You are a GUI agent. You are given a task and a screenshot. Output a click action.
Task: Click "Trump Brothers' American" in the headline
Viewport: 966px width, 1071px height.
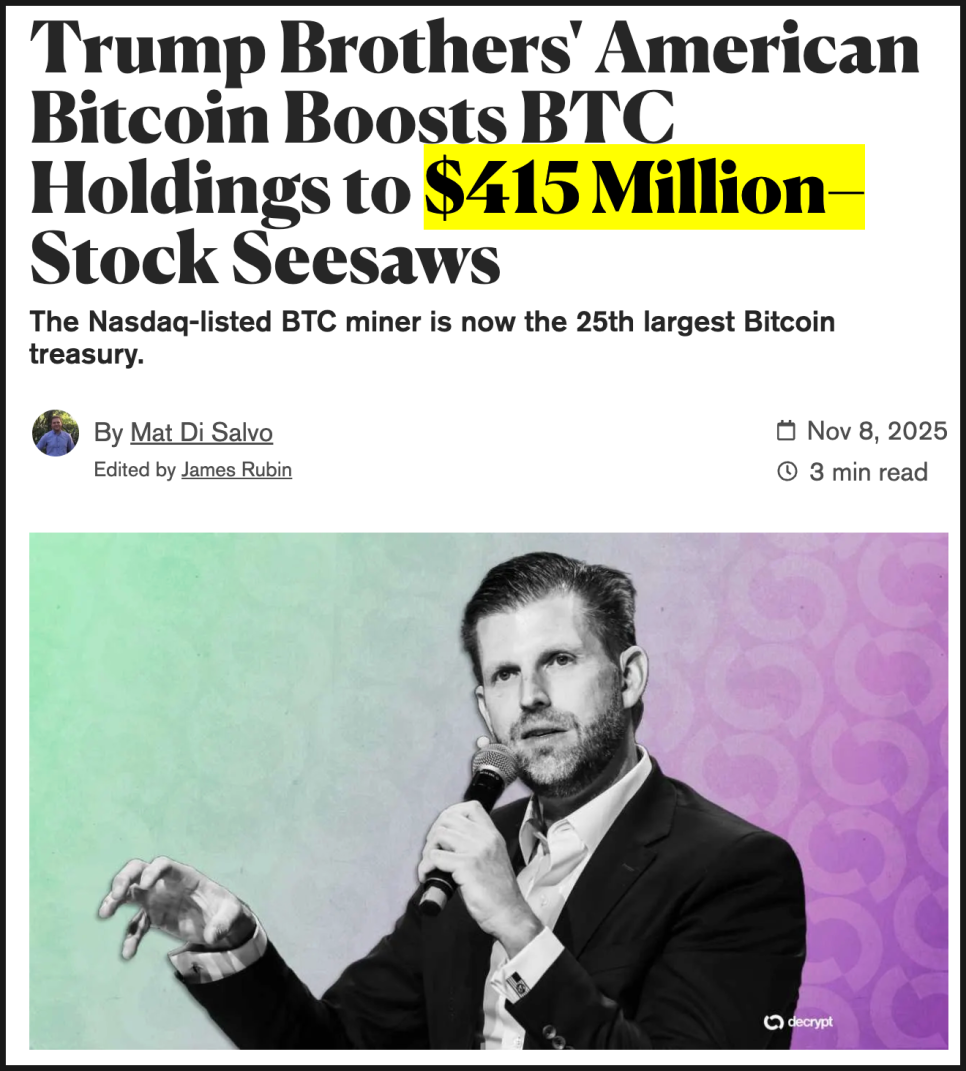point(475,48)
